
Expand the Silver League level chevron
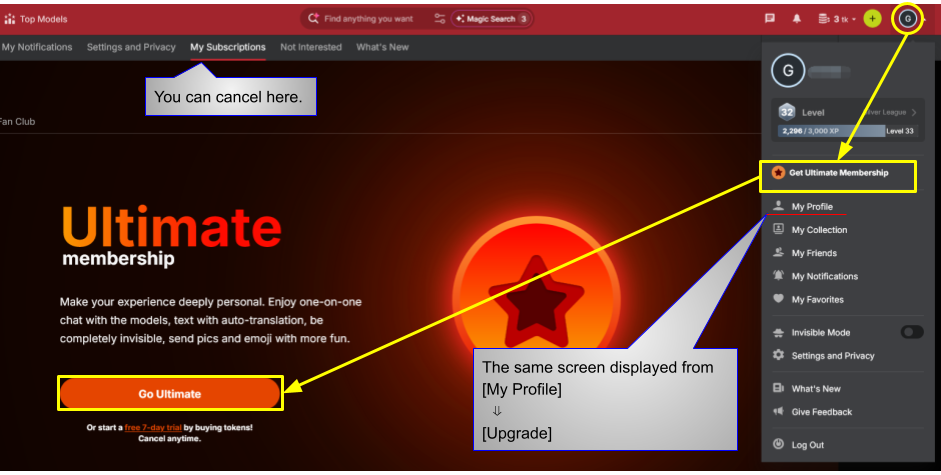click(x=913, y=112)
